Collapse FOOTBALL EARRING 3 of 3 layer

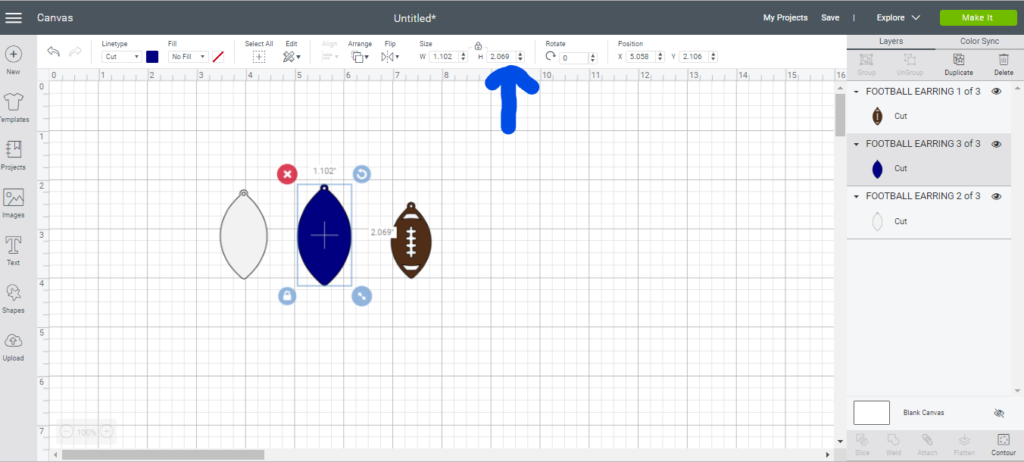pyautogui.click(x=856, y=144)
